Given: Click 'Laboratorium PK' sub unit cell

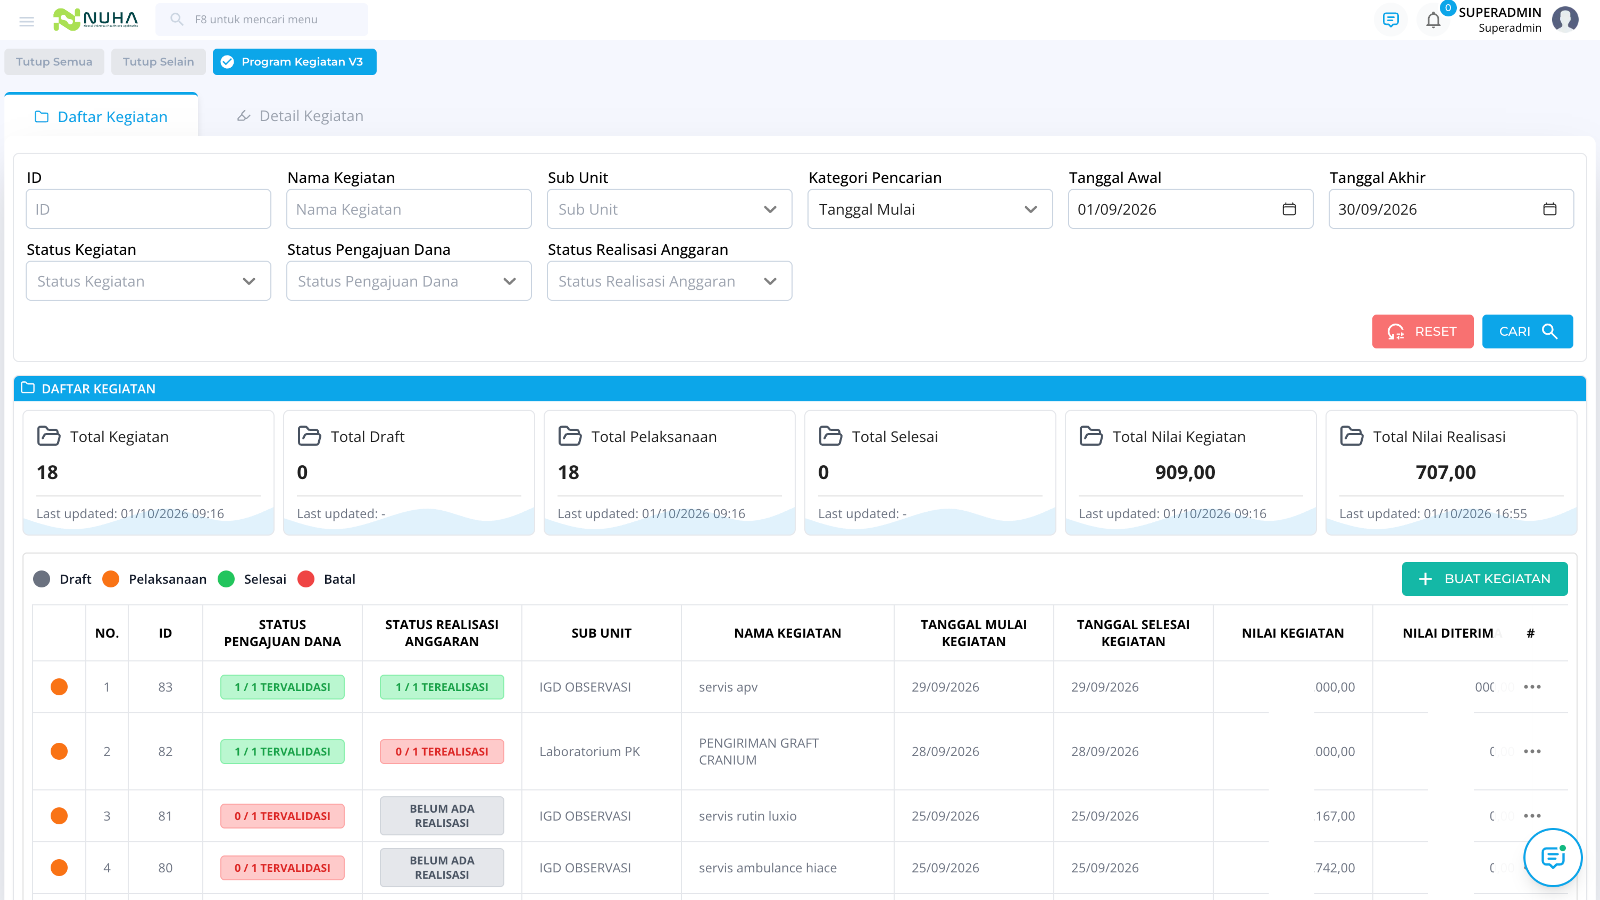Looking at the screenshot, I should pyautogui.click(x=590, y=752).
